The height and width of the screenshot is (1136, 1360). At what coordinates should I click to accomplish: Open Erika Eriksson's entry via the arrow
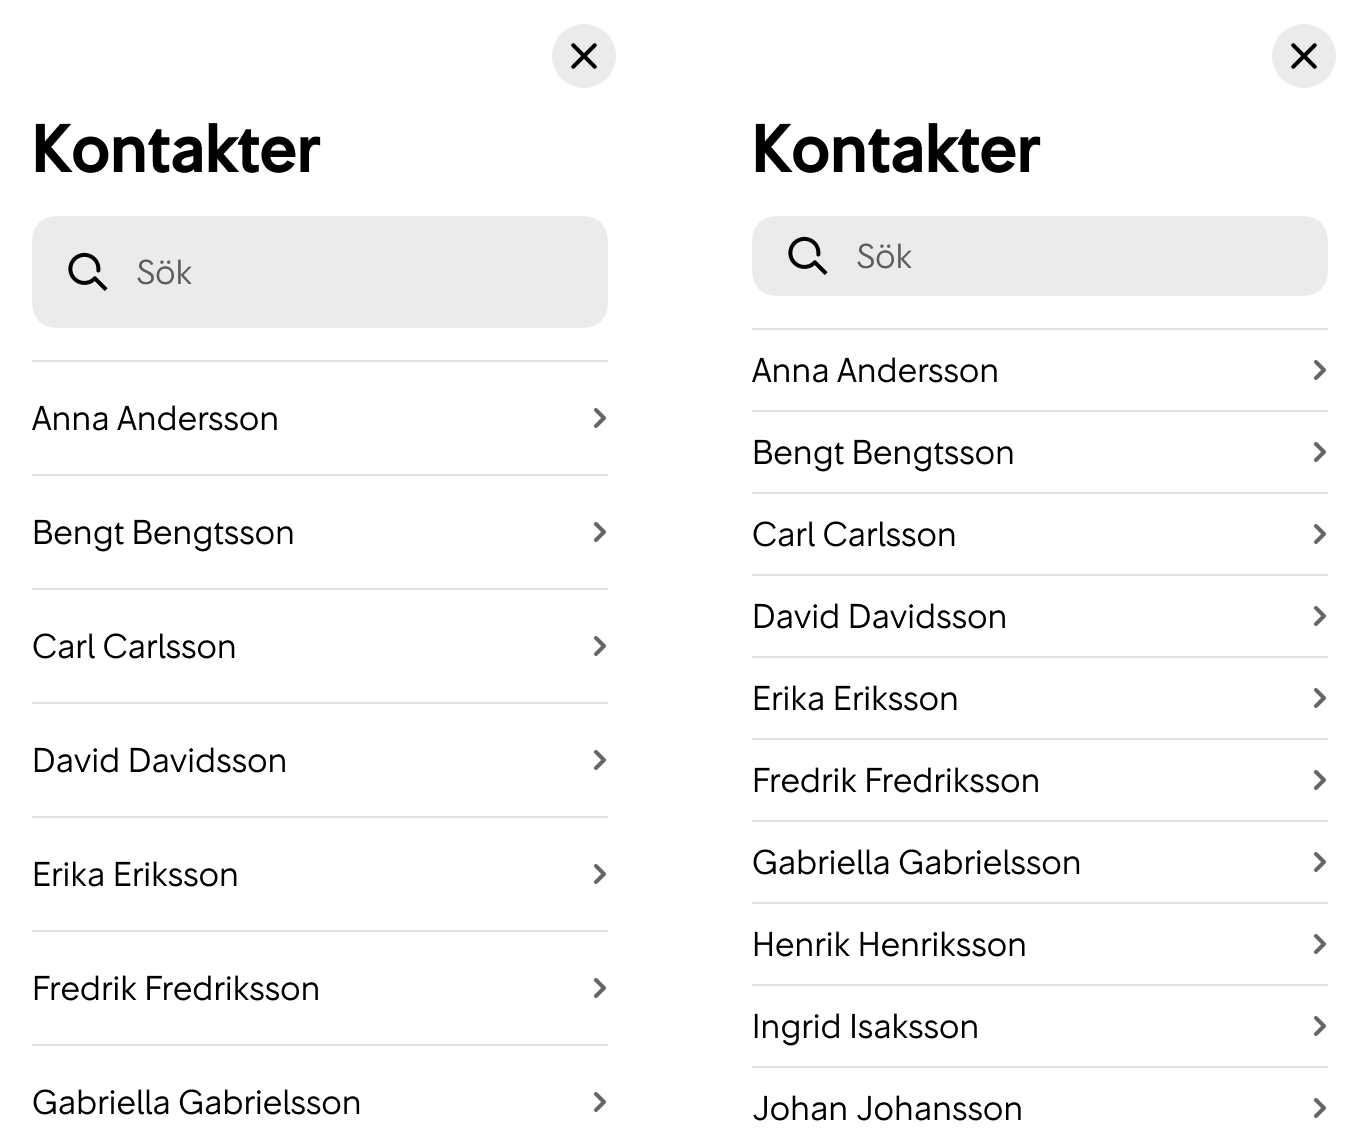[x=601, y=874]
